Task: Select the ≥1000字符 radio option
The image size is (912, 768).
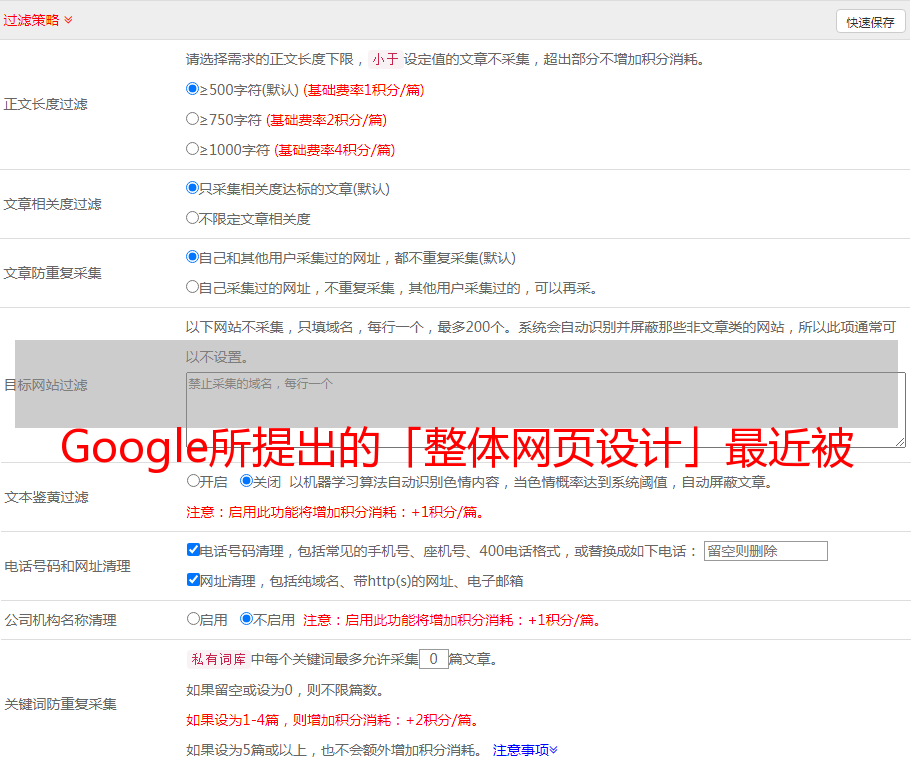Action: coord(193,149)
